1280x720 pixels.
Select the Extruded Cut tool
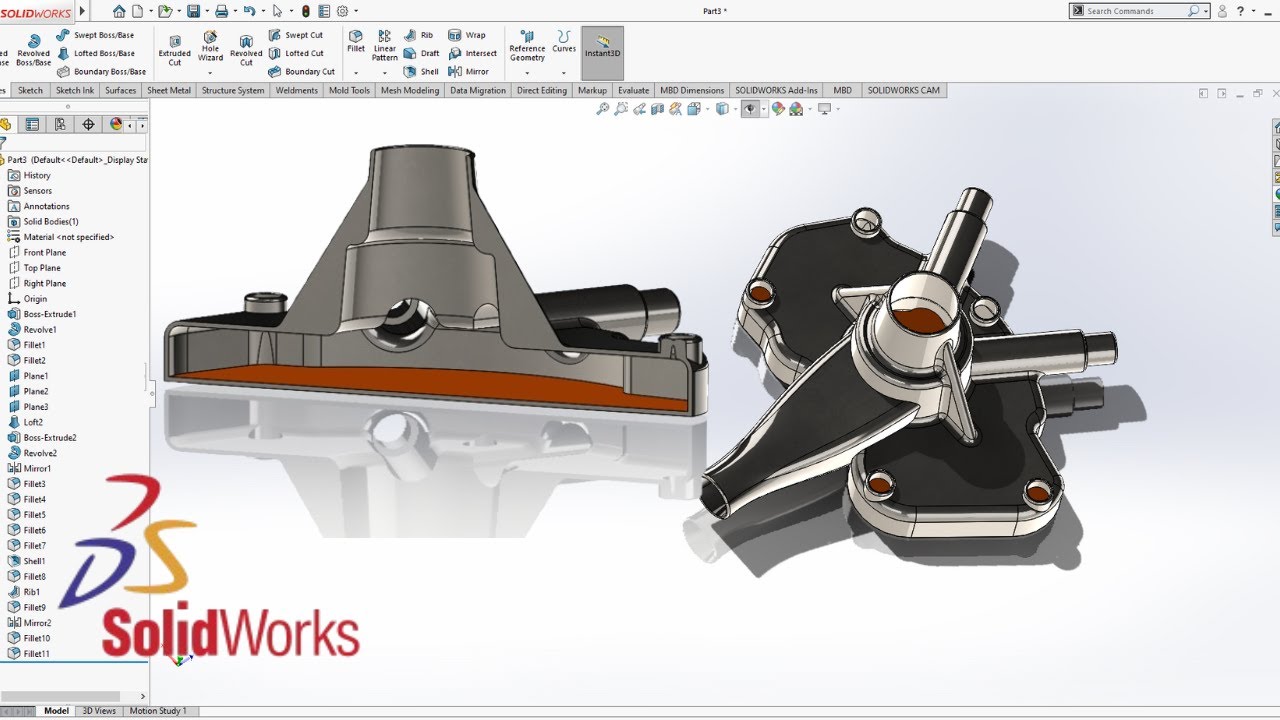pyautogui.click(x=174, y=51)
